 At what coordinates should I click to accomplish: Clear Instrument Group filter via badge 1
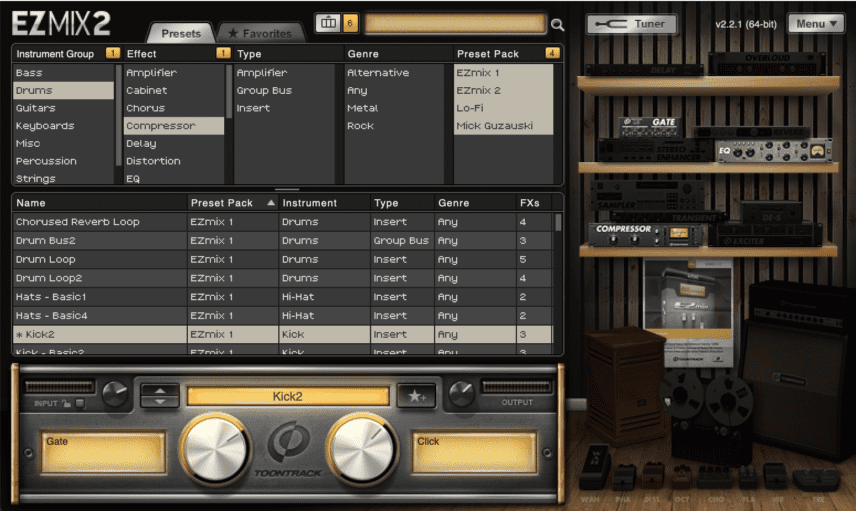(x=113, y=53)
